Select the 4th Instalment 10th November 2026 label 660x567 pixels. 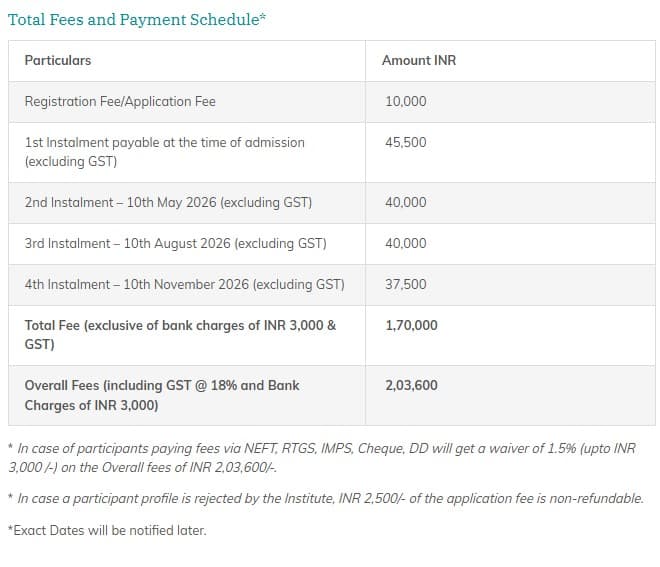click(x=184, y=284)
